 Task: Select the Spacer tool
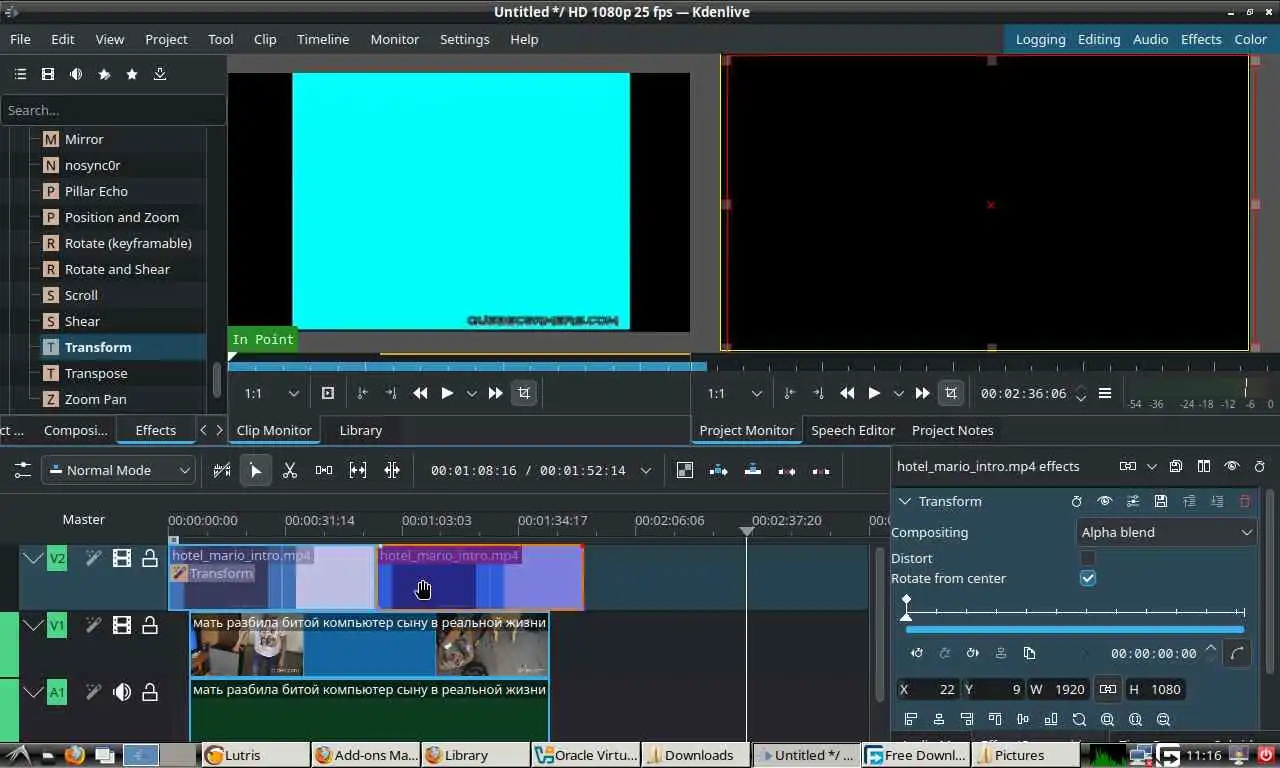coord(324,470)
